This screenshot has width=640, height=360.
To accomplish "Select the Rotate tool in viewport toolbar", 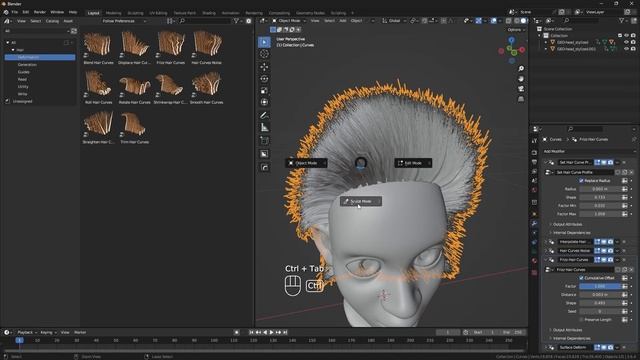I will (264, 79).
